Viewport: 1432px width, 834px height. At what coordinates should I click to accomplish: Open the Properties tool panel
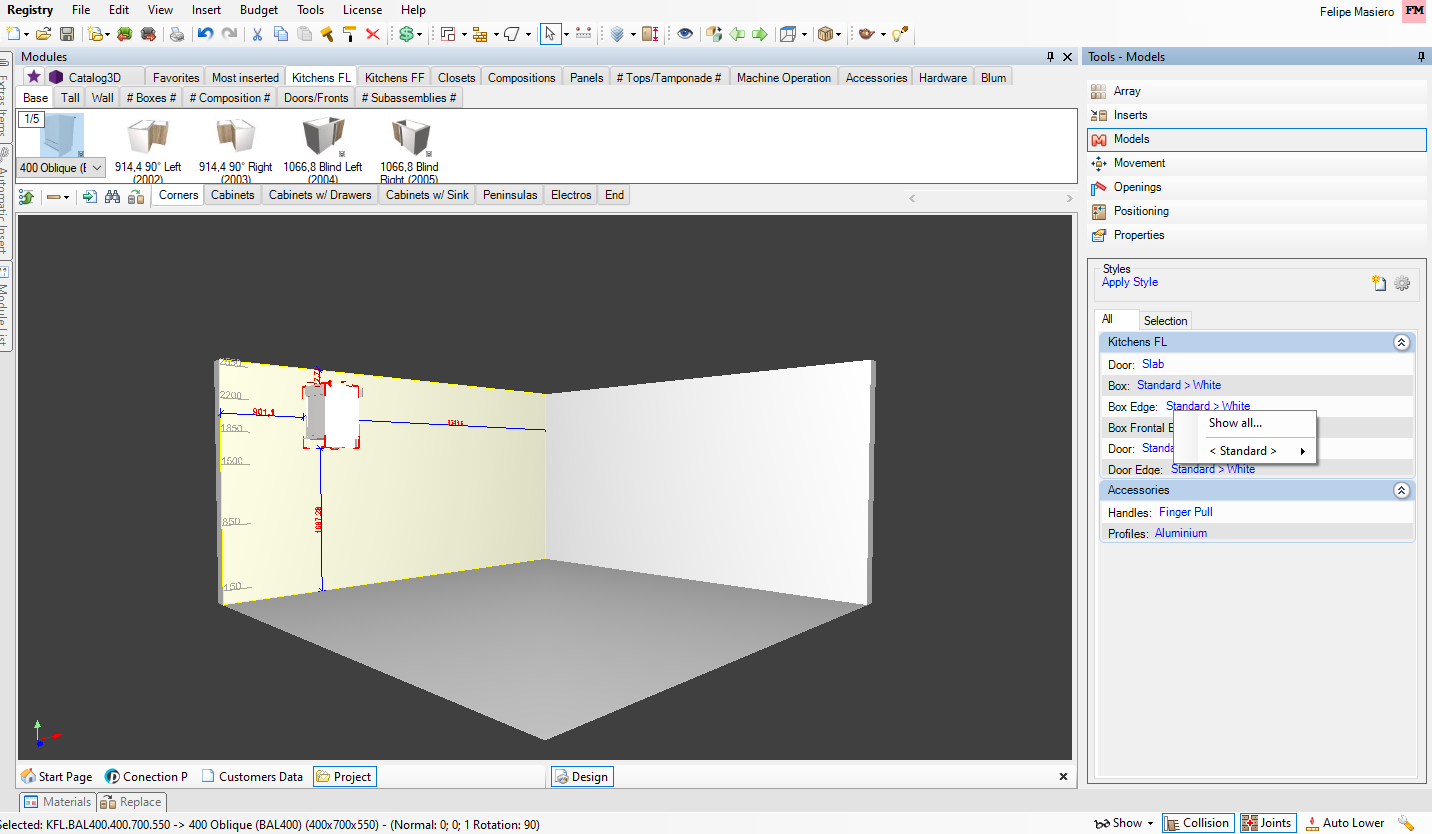(1257, 235)
